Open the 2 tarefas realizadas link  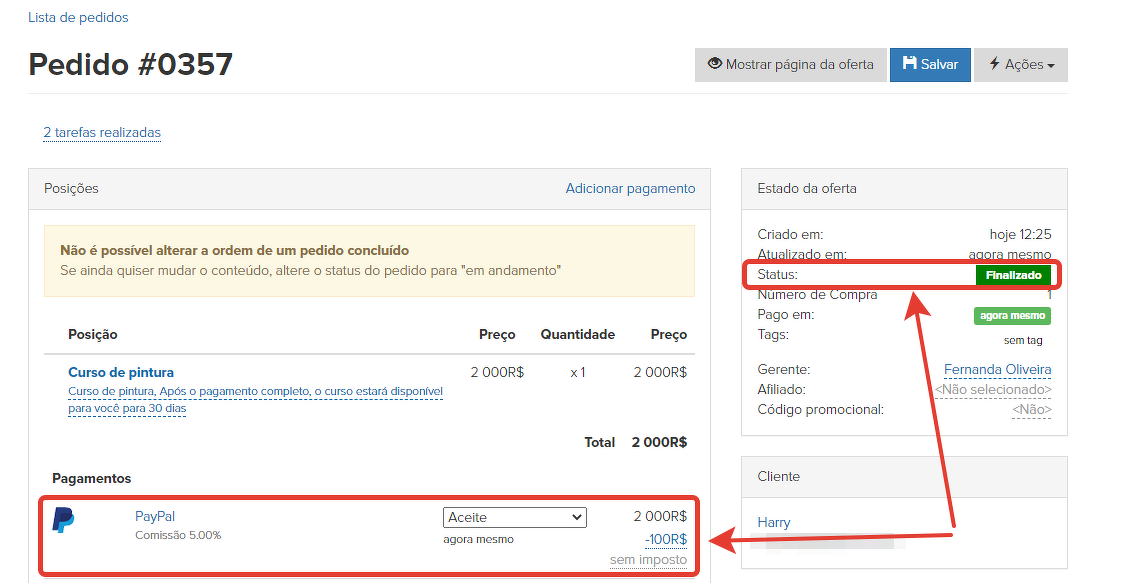click(102, 133)
